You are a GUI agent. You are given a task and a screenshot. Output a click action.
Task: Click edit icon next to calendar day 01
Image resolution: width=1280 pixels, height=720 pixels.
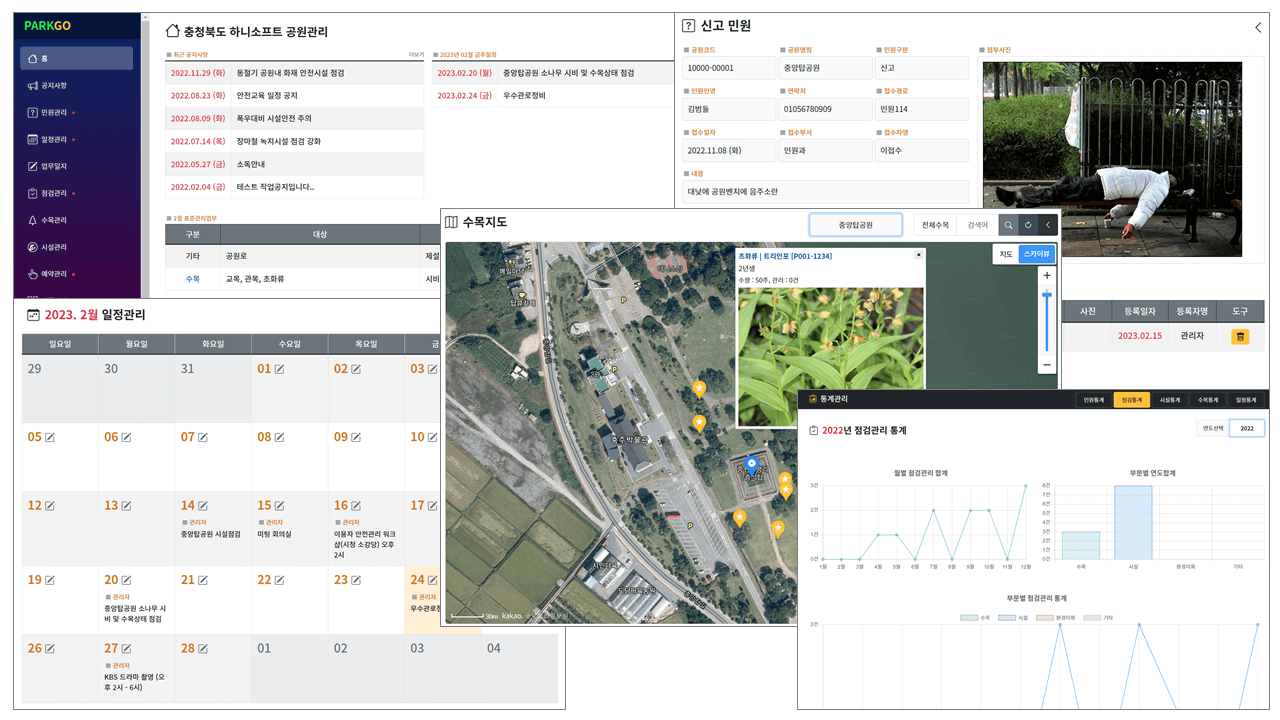(x=280, y=370)
